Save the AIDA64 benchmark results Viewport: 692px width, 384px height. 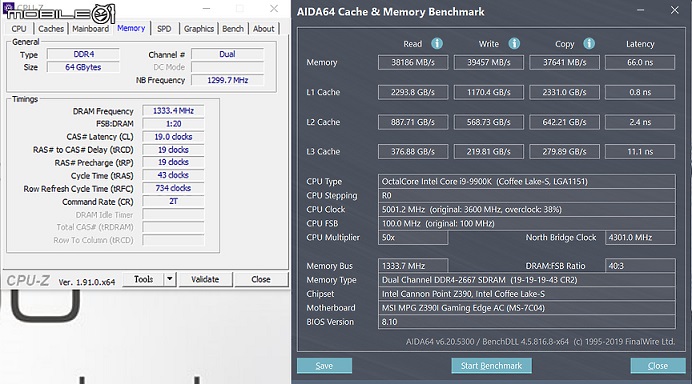pyautogui.click(x=324, y=365)
